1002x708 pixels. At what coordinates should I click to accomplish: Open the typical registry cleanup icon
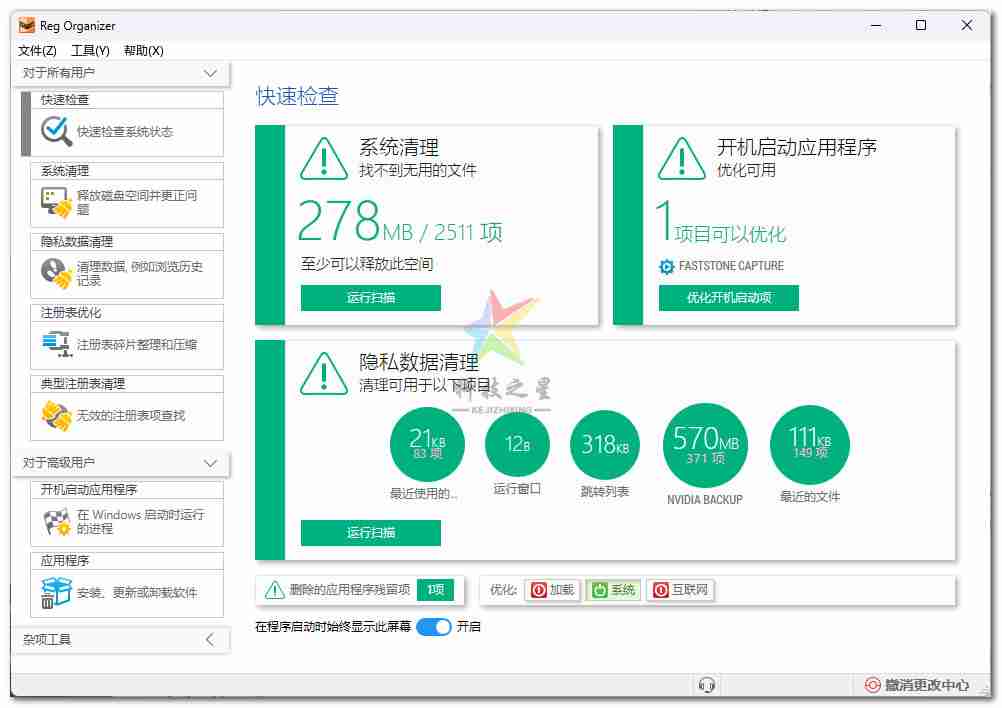coord(56,415)
